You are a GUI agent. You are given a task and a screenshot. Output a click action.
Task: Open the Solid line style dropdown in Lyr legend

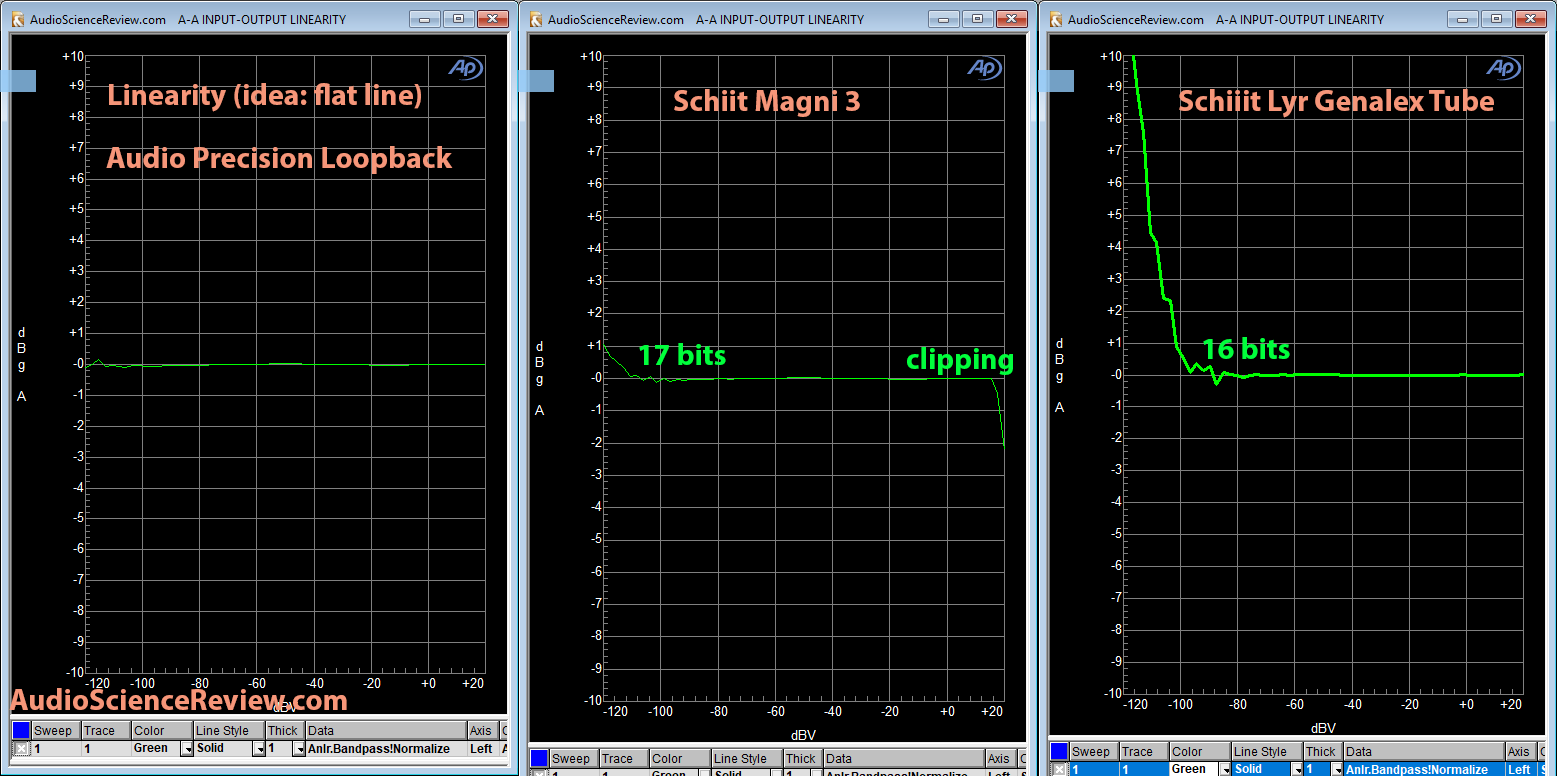point(1296,770)
